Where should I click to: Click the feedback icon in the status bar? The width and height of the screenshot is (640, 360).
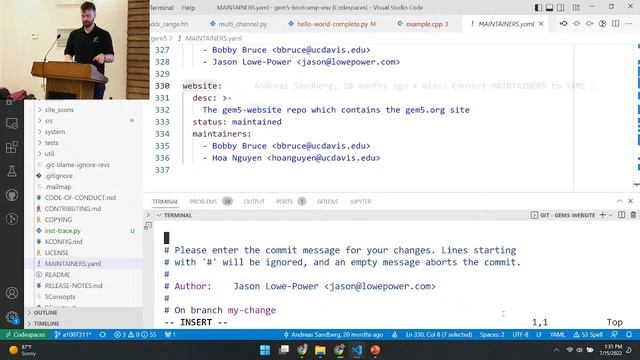[x=614, y=335]
